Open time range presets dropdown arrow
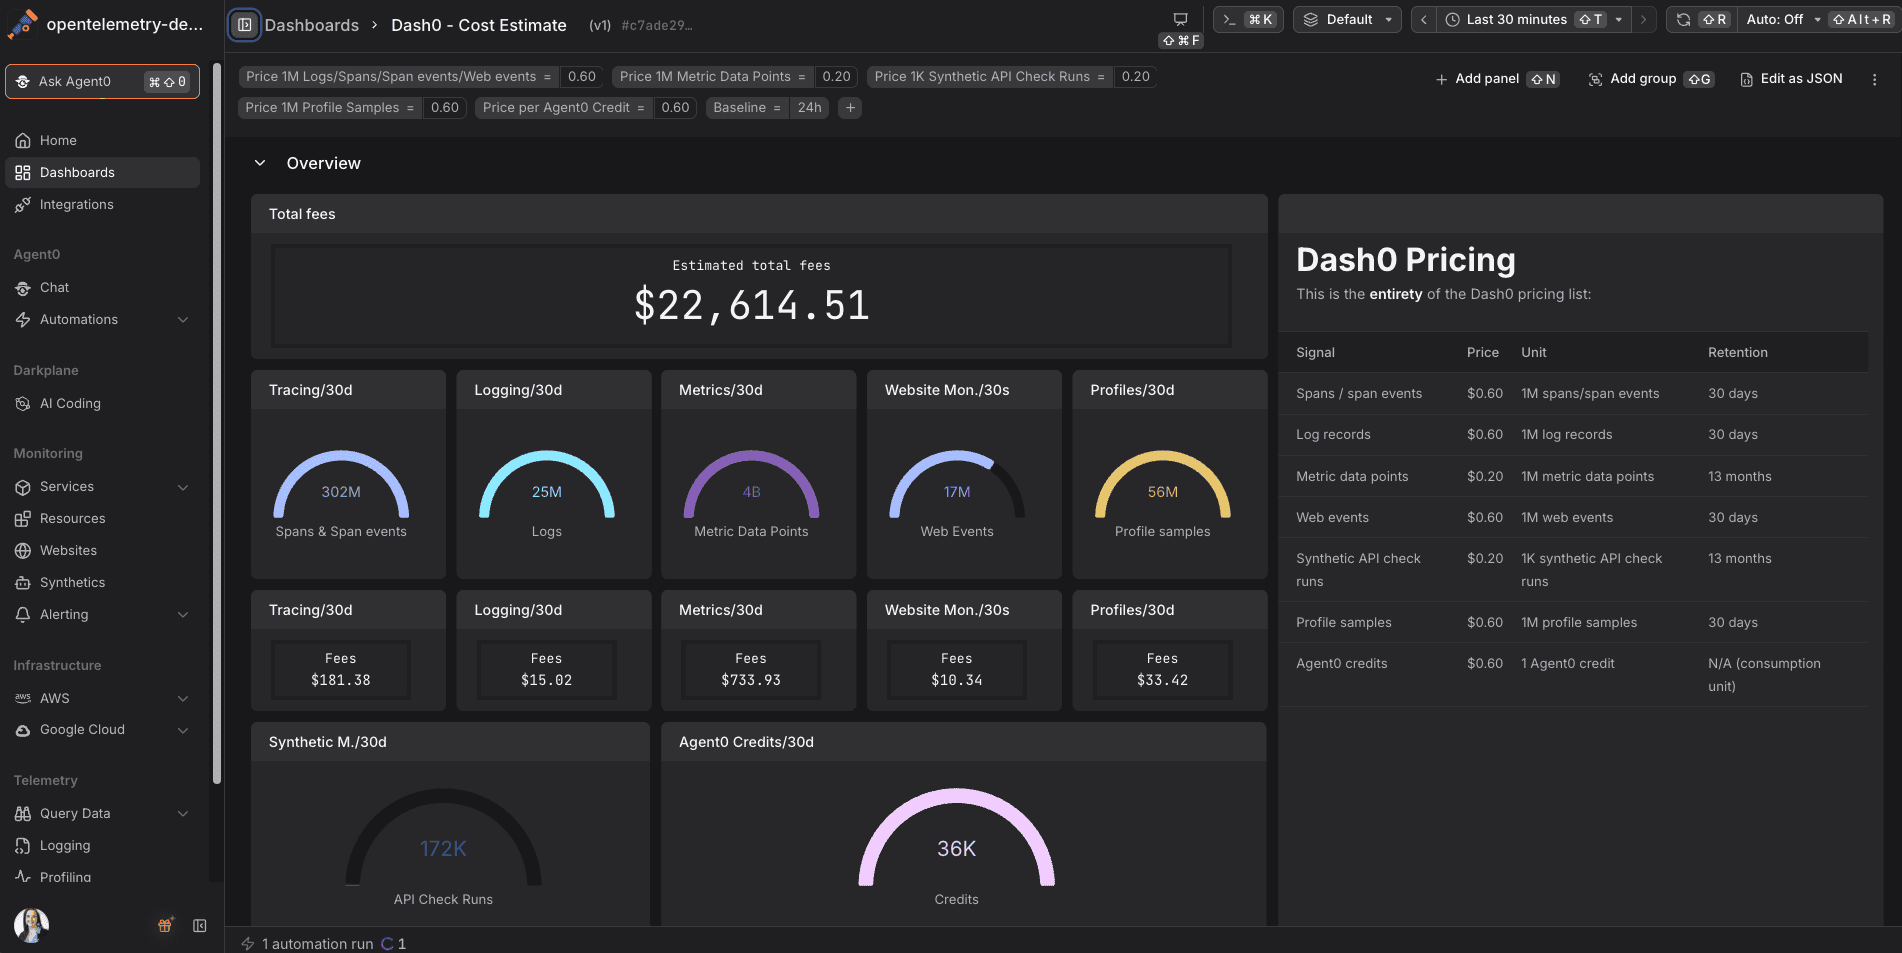The width and height of the screenshot is (1902, 953). (x=1619, y=20)
